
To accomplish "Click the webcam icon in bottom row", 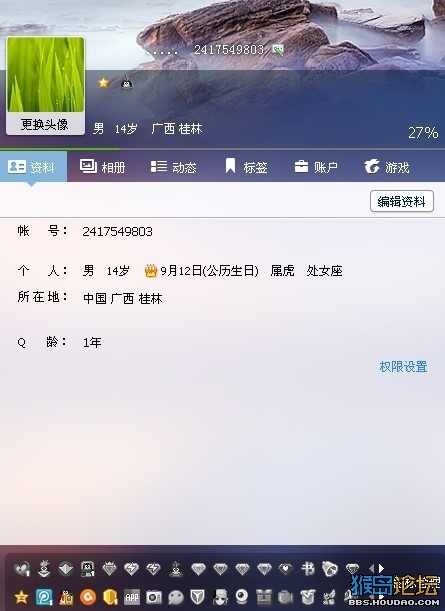I will [x=242, y=596].
